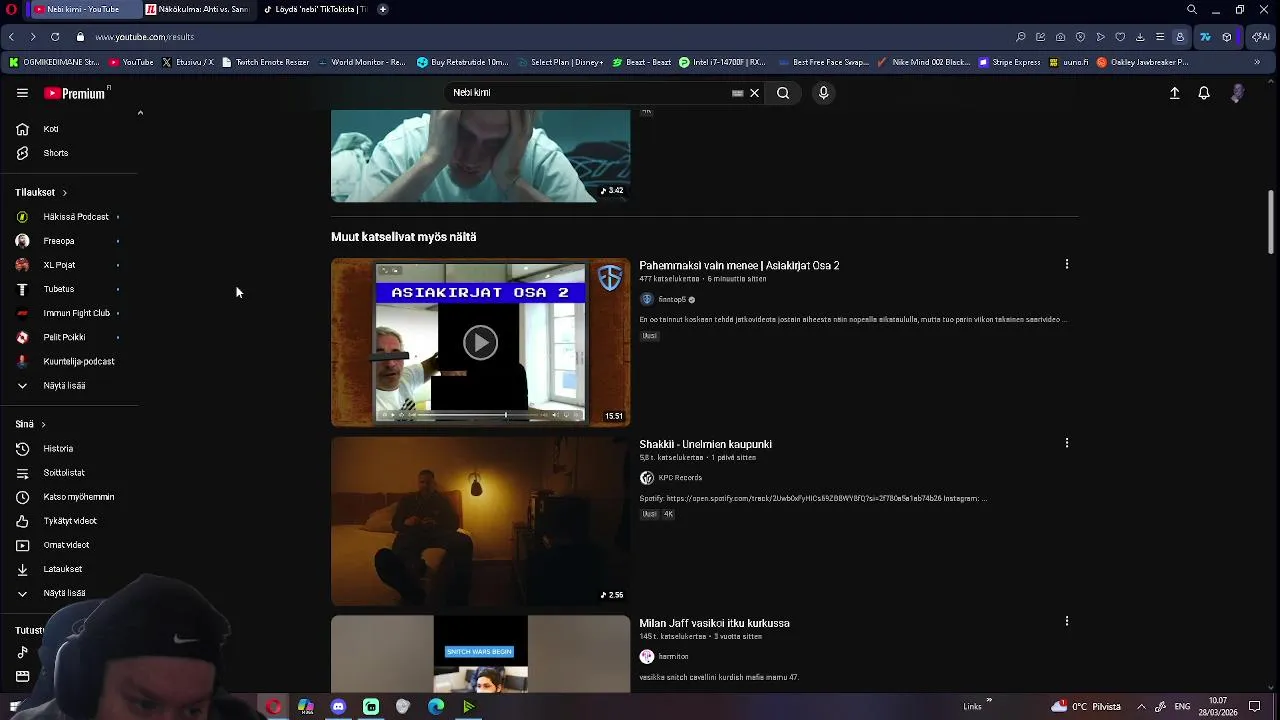Open Tykätyt videot in the sidebar
1280x720 pixels.
70,521
